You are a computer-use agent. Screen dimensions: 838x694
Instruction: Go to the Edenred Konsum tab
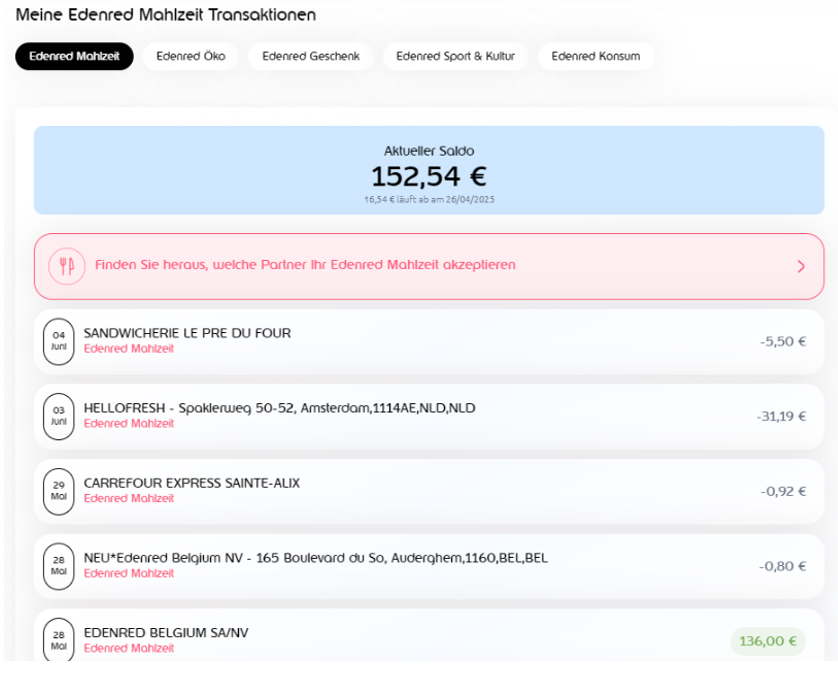(595, 56)
